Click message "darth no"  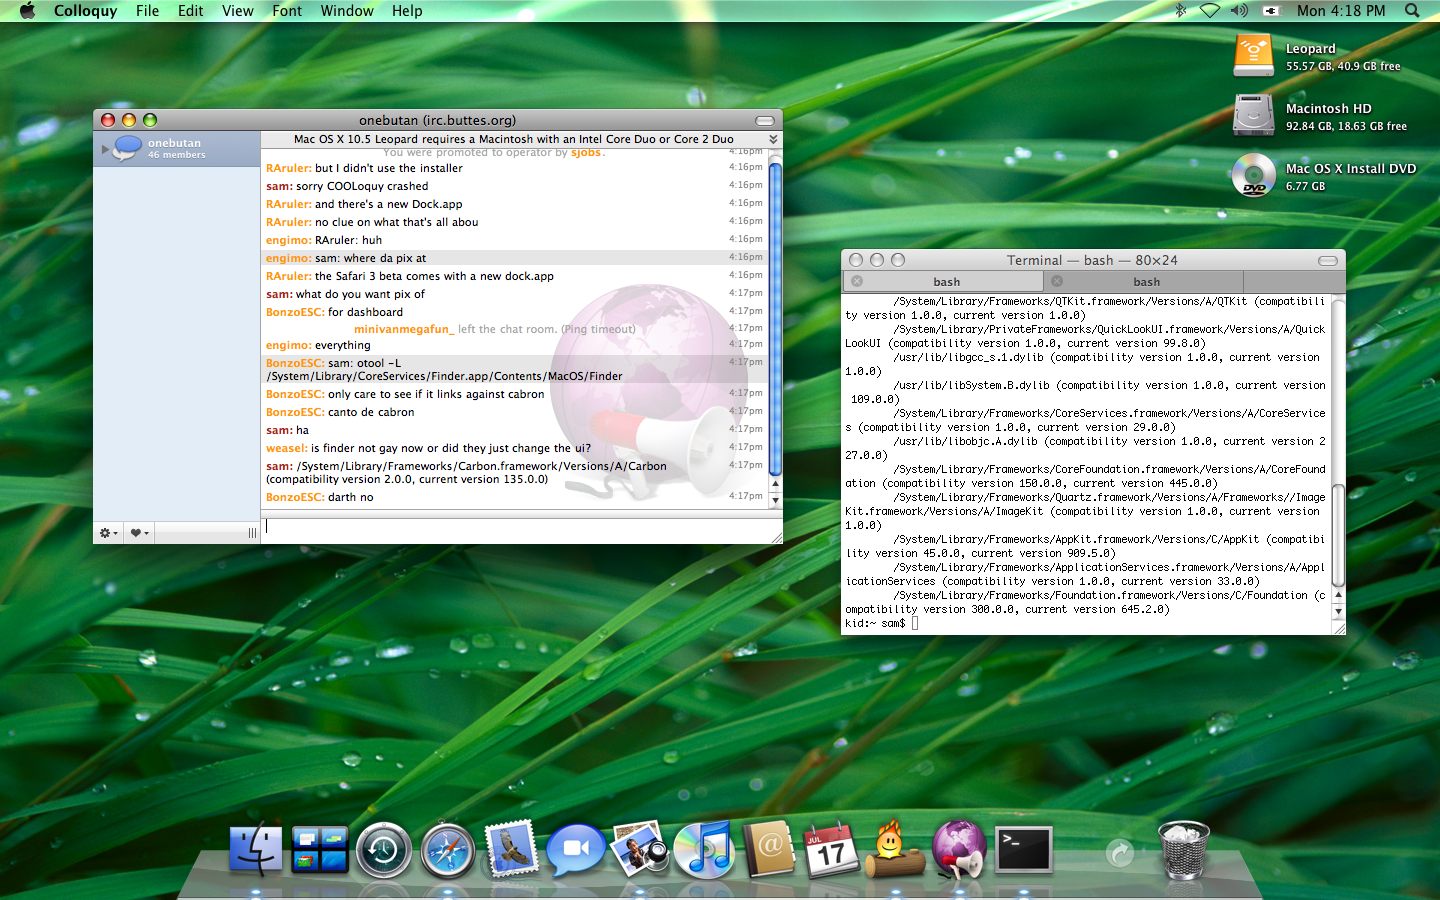pyautogui.click(x=351, y=497)
